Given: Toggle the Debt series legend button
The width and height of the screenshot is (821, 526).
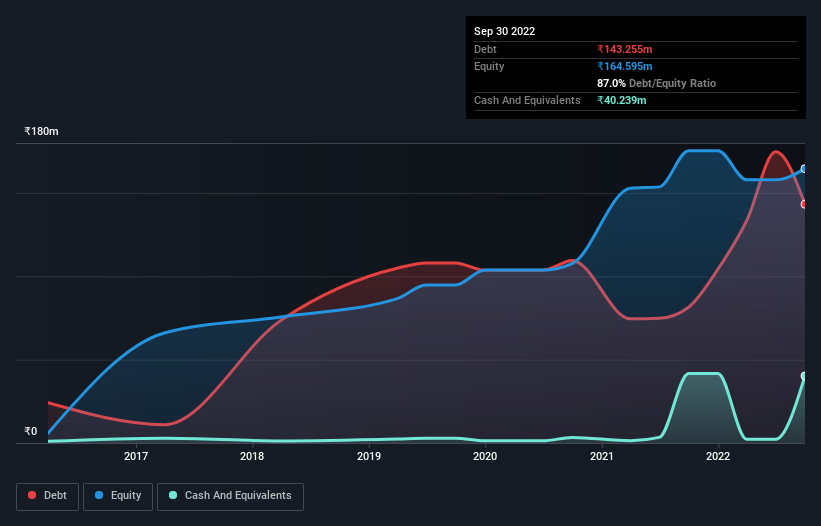Looking at the screenshot, I should 48,496.
